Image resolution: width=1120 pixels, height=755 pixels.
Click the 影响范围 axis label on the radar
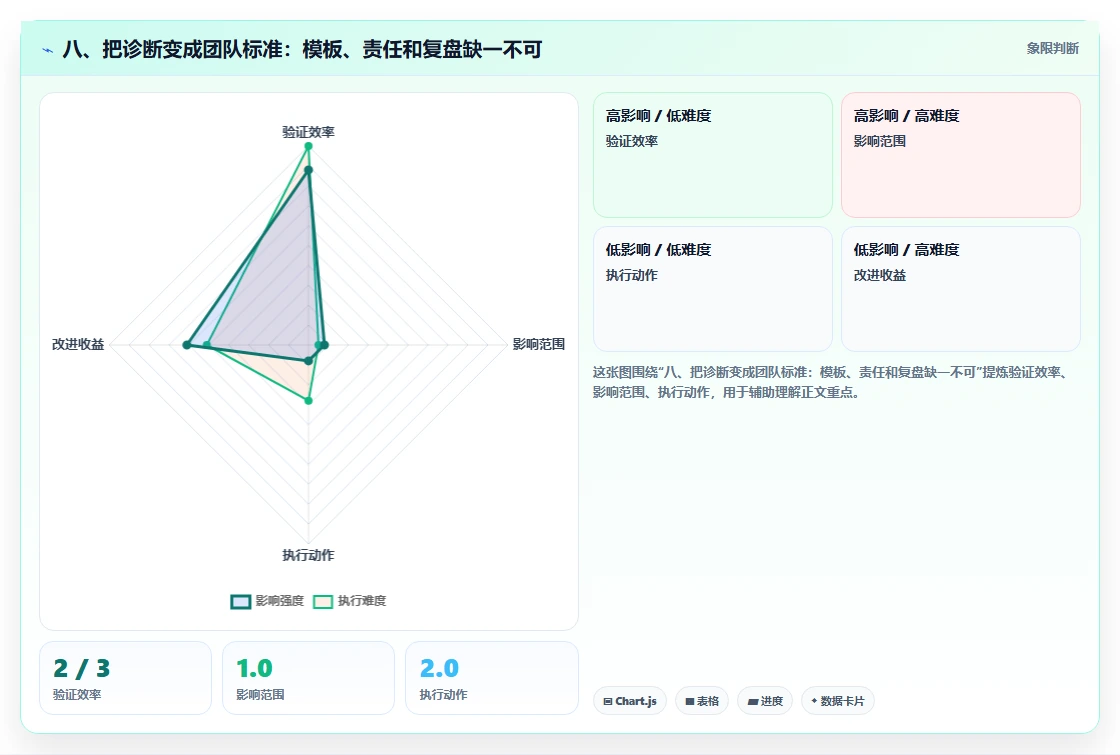[x=539, y=344]
